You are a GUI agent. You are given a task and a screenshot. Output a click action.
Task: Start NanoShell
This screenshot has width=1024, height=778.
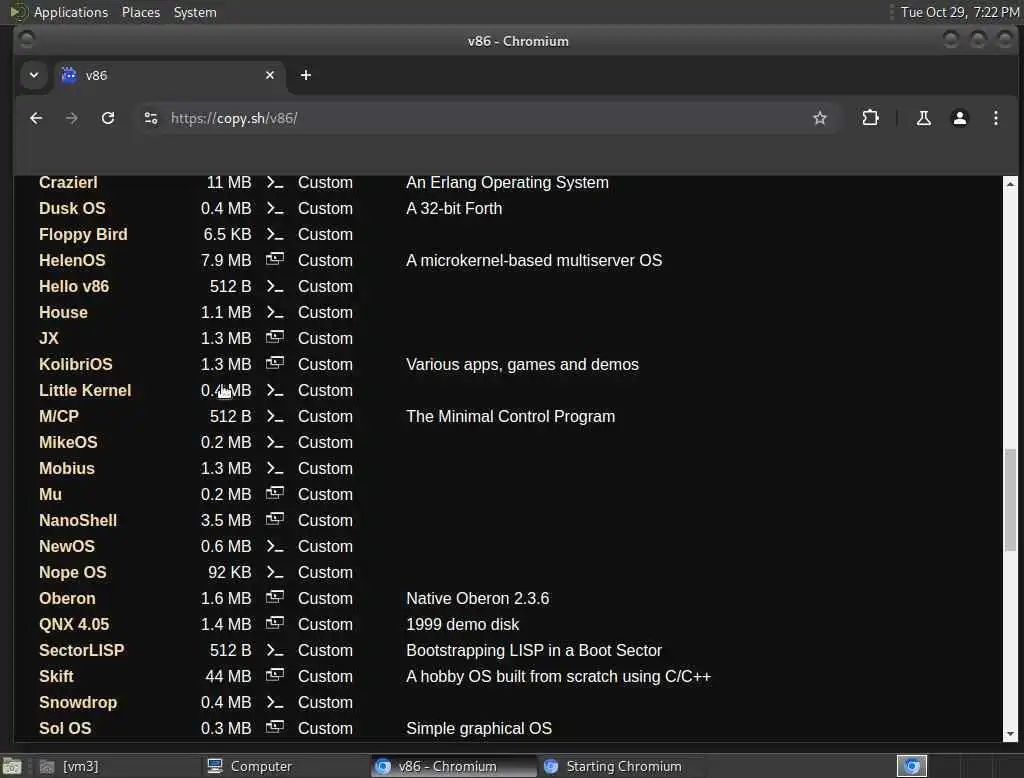pos(78,521)
